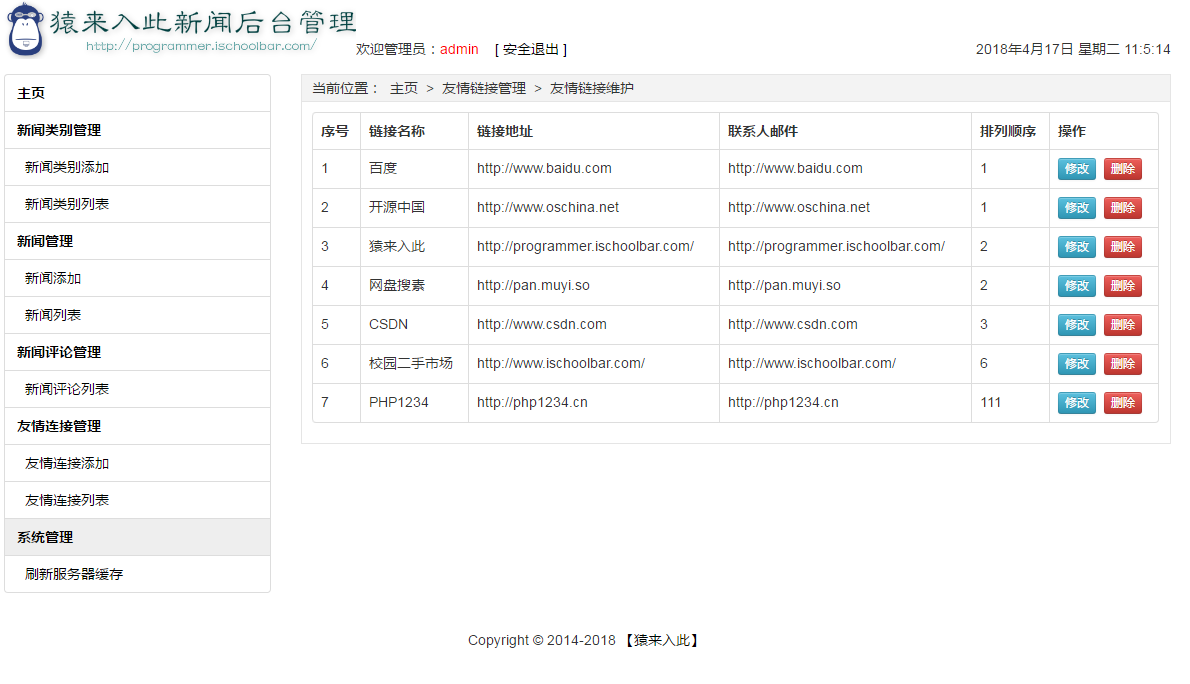Delete the 开源中国 link entry
The height and width of the screenshot is (684, 1190).
[x=1122, y=208]
